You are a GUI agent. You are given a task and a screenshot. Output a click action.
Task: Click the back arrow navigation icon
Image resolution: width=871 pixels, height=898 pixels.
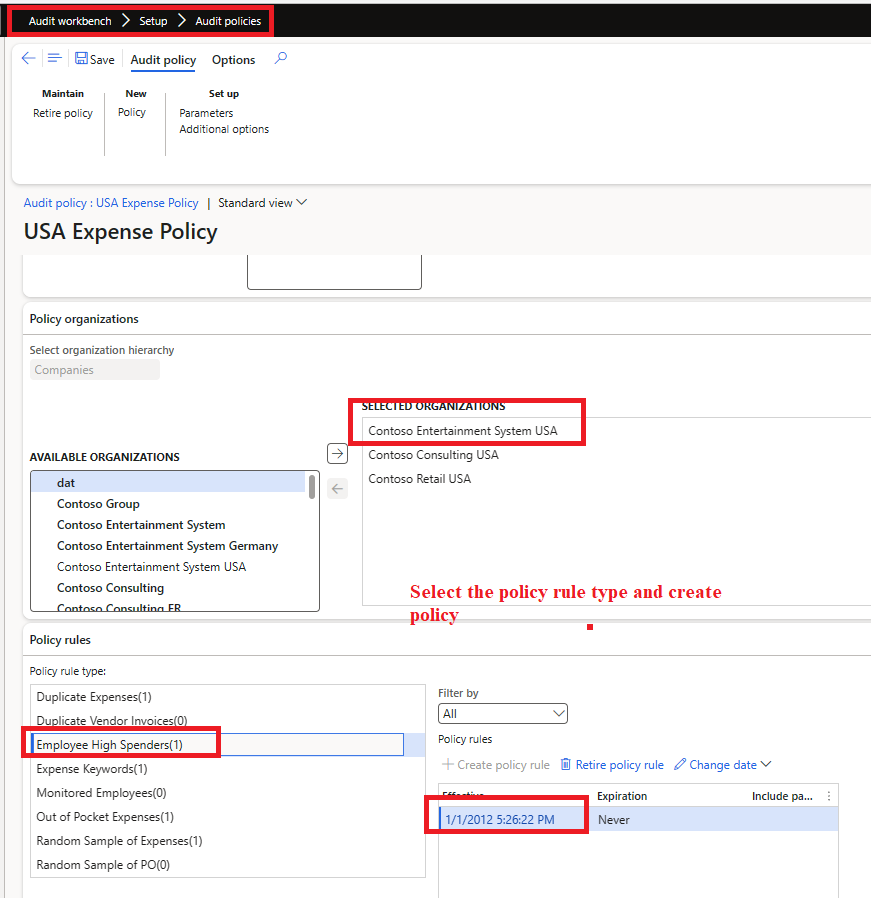pyautogui.click(x=28, y=58)
